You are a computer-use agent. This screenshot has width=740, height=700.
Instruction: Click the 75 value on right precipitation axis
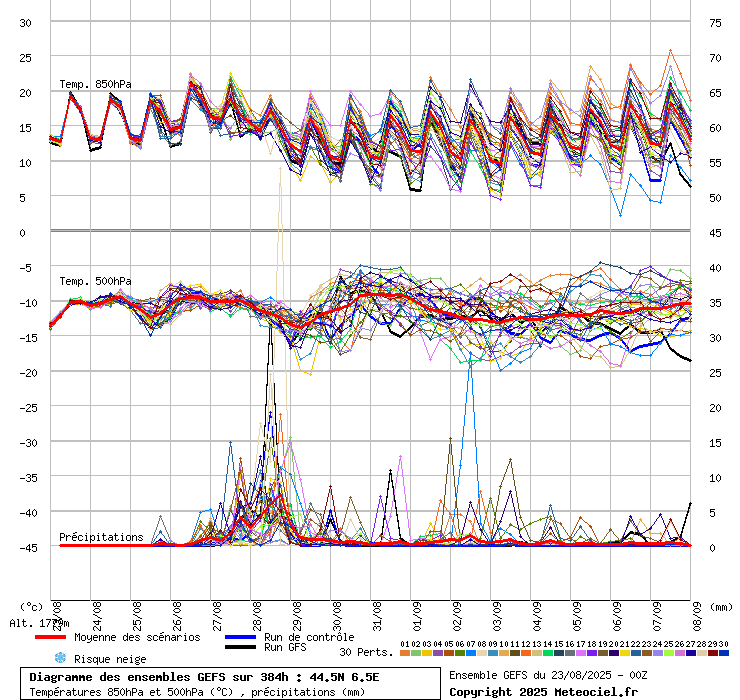[715, 23]
